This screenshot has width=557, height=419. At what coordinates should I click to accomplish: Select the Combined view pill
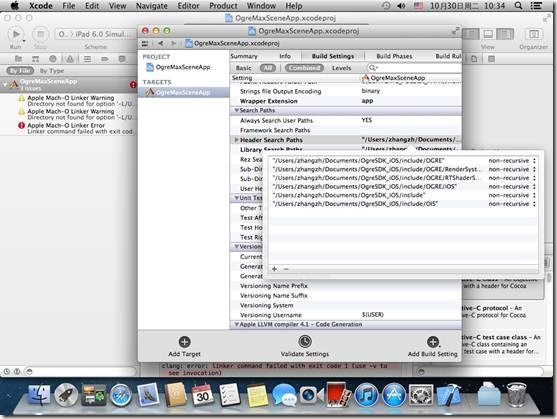tap(304, 68)
